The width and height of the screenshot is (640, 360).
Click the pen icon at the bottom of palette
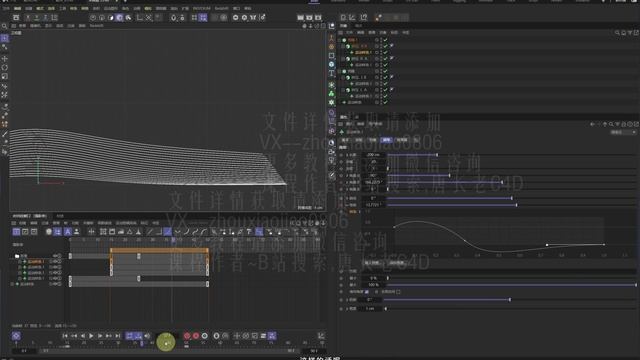point(332,175)
